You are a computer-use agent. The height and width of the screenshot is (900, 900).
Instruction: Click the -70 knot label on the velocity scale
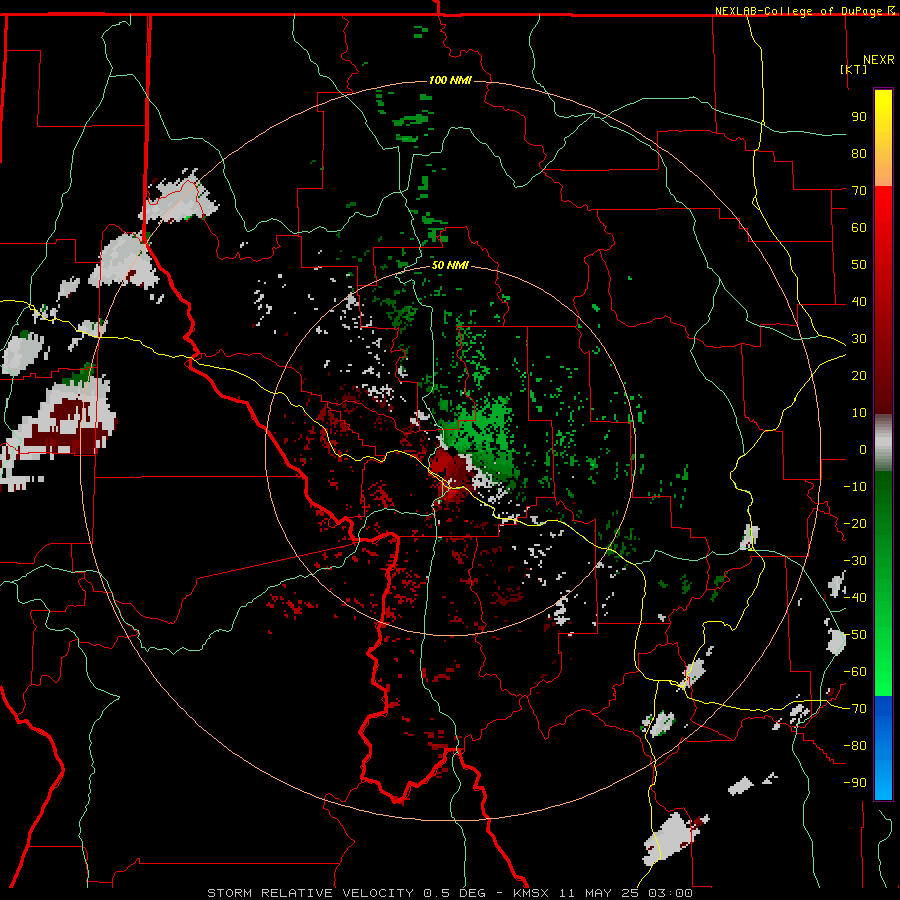click(855, 709)
